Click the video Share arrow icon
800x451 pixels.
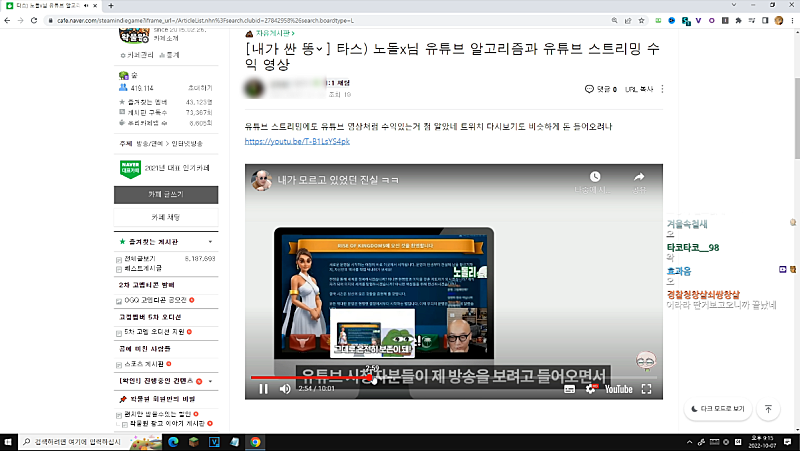point(639,177)
